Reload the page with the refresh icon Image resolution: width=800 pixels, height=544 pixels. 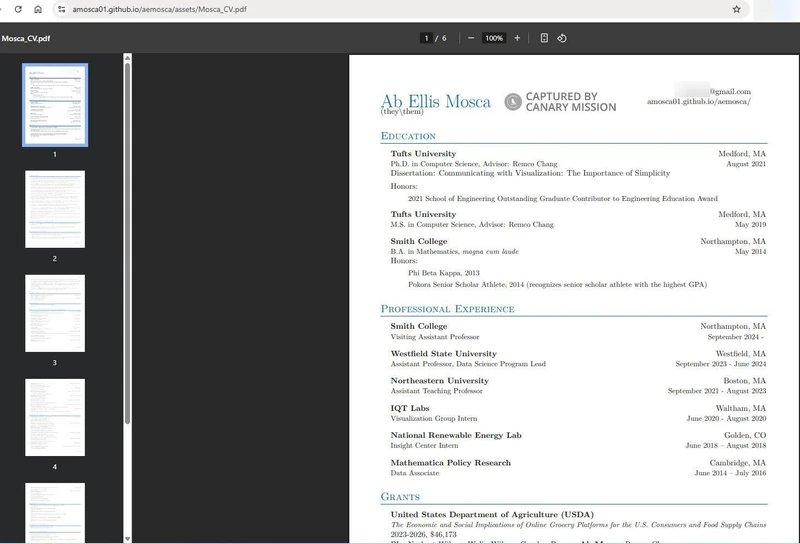click(18, 9)
